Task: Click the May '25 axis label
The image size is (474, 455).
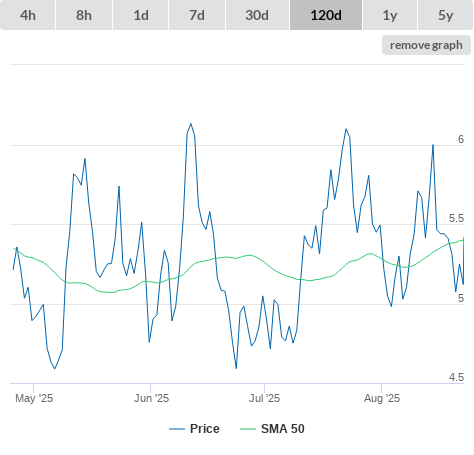Action: click(34, 398)
